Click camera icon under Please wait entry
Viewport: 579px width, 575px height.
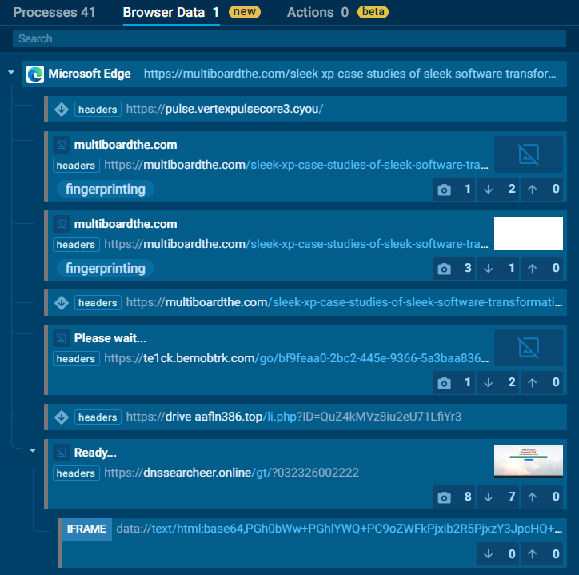pos(444,383)
